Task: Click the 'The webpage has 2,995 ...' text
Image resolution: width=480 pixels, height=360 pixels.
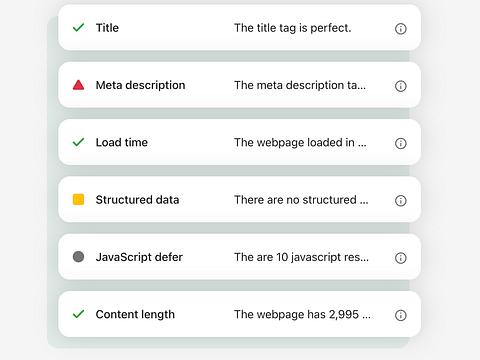Action: tap(302, 314)
